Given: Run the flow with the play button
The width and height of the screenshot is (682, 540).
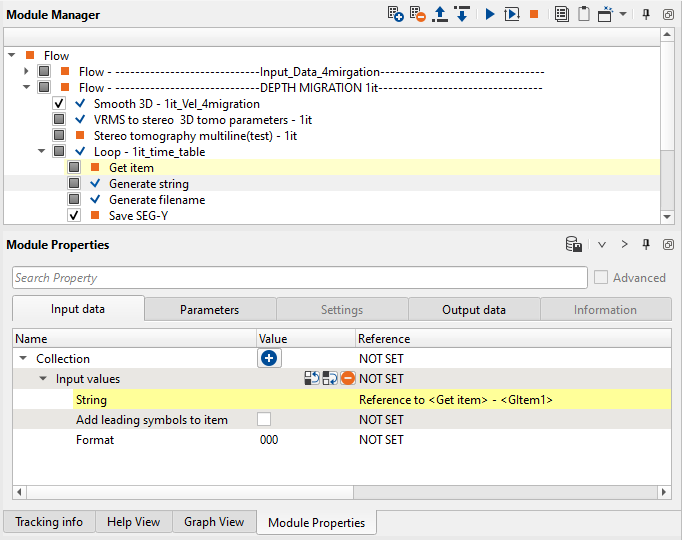Looking at the screenshot, I should point(490,15).
